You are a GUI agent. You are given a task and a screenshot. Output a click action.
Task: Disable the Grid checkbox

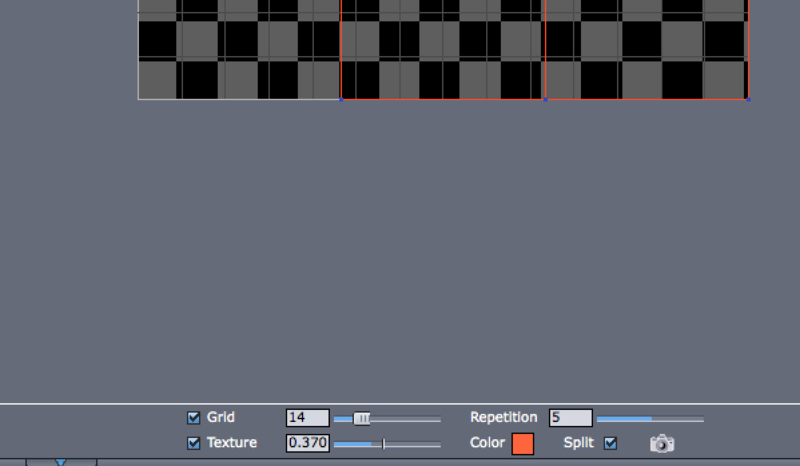coord(193,418)
